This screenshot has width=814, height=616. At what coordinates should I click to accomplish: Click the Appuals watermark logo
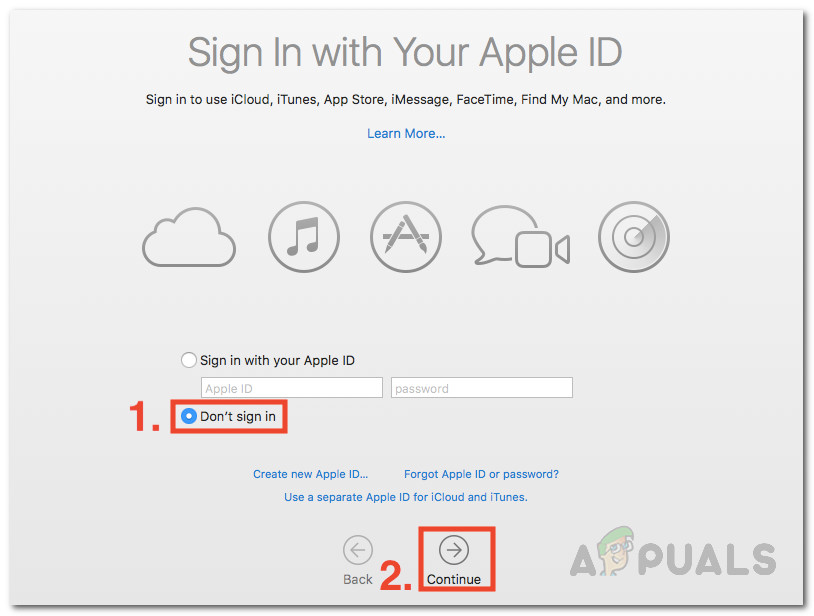pos(673,553)
